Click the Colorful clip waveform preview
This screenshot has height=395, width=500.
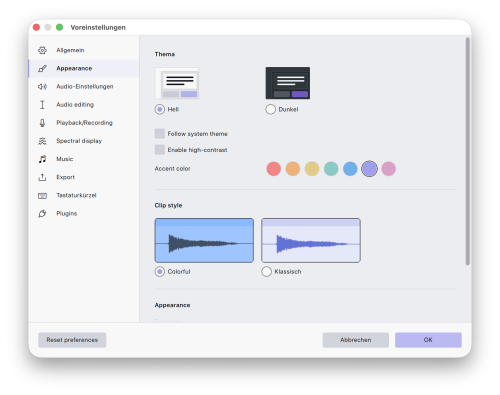coord(204,240)
